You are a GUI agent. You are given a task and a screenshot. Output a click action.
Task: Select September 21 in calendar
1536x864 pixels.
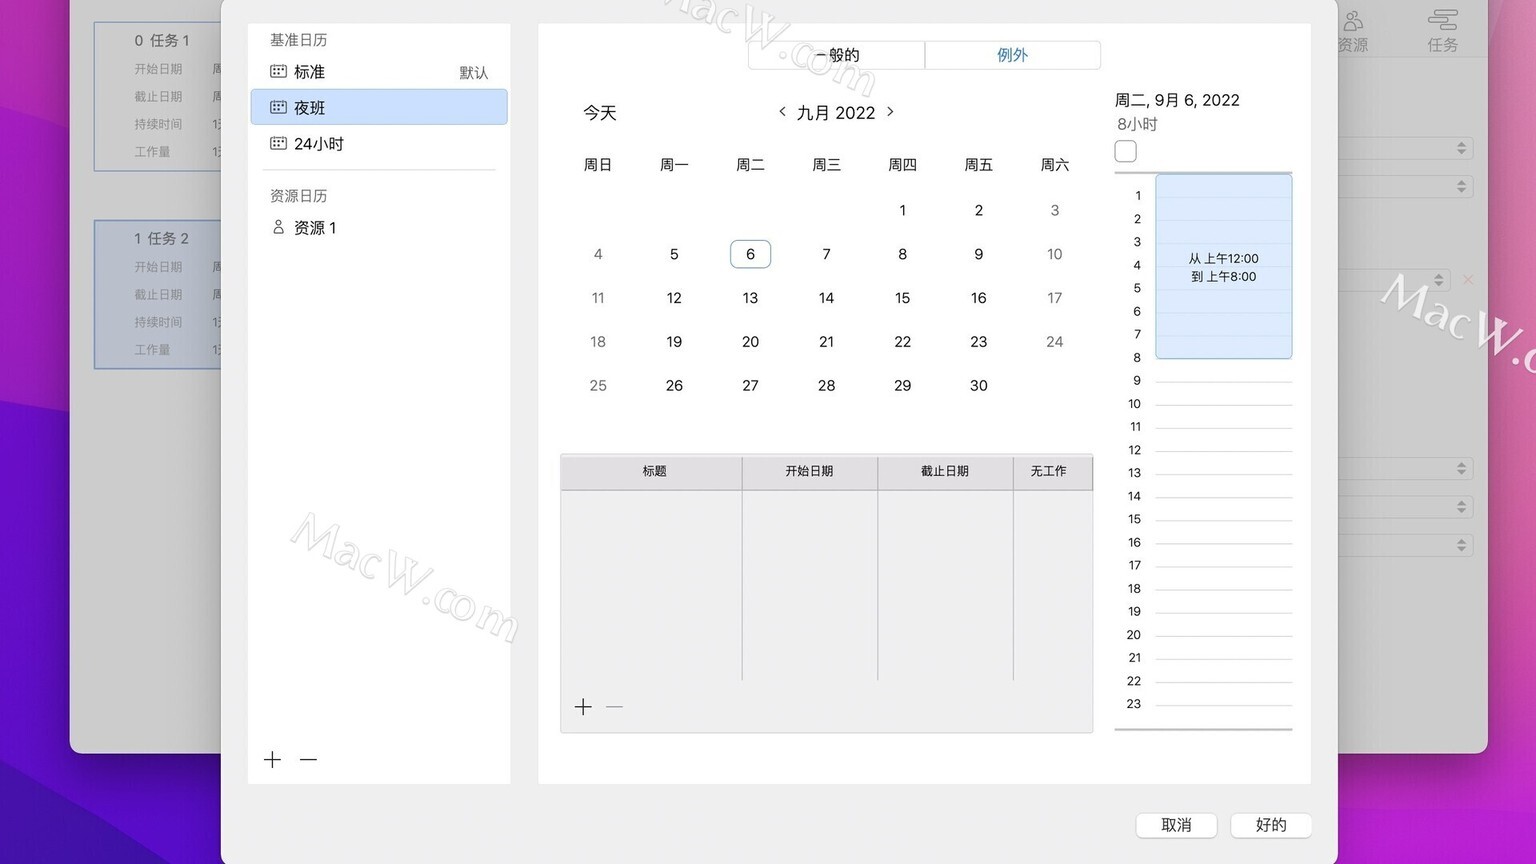tap(826, 342)
